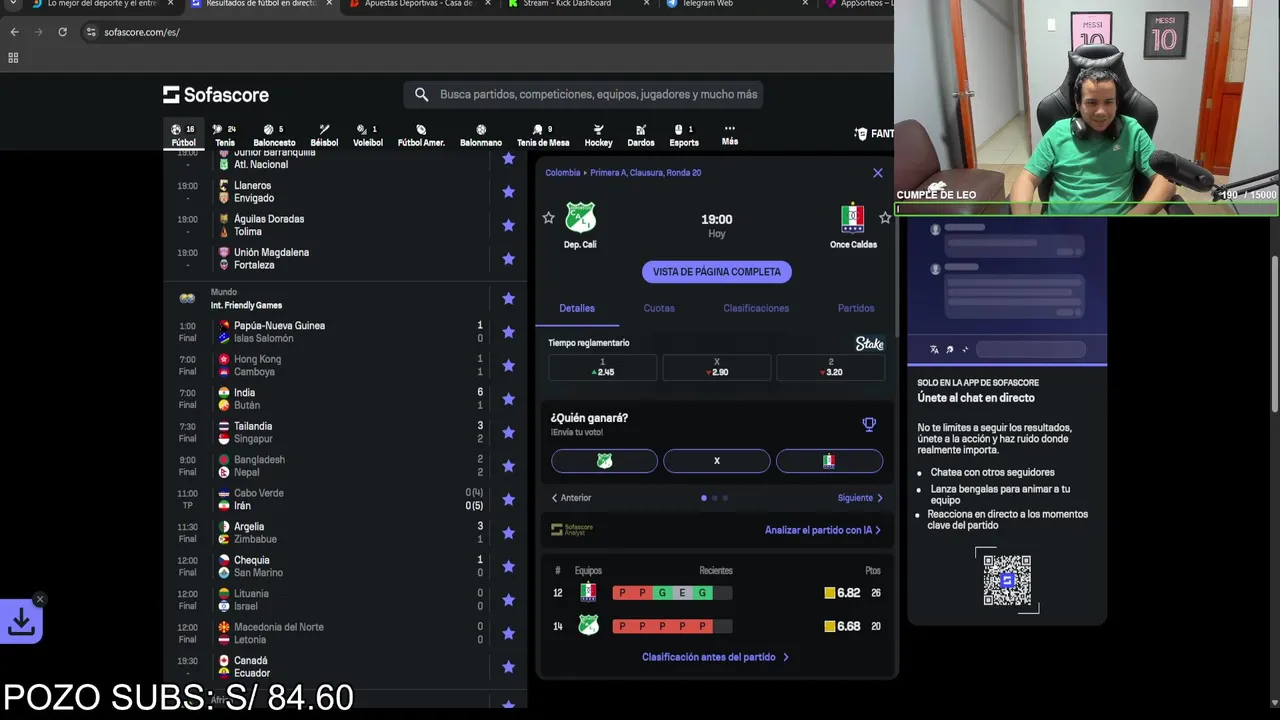Open the Dardos sport category
The width and height of the screenshot is (1280, 720).
pos(641,135)
